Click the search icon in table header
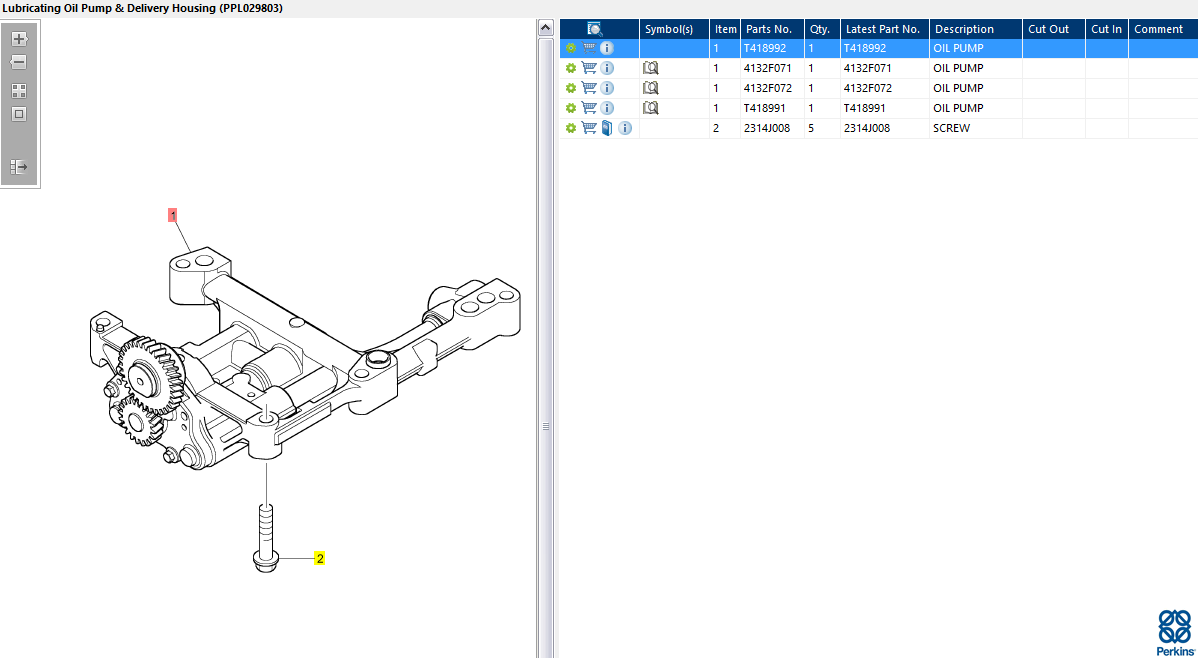1198x658 pixels. pyautogui.click(x=595, y=29)
